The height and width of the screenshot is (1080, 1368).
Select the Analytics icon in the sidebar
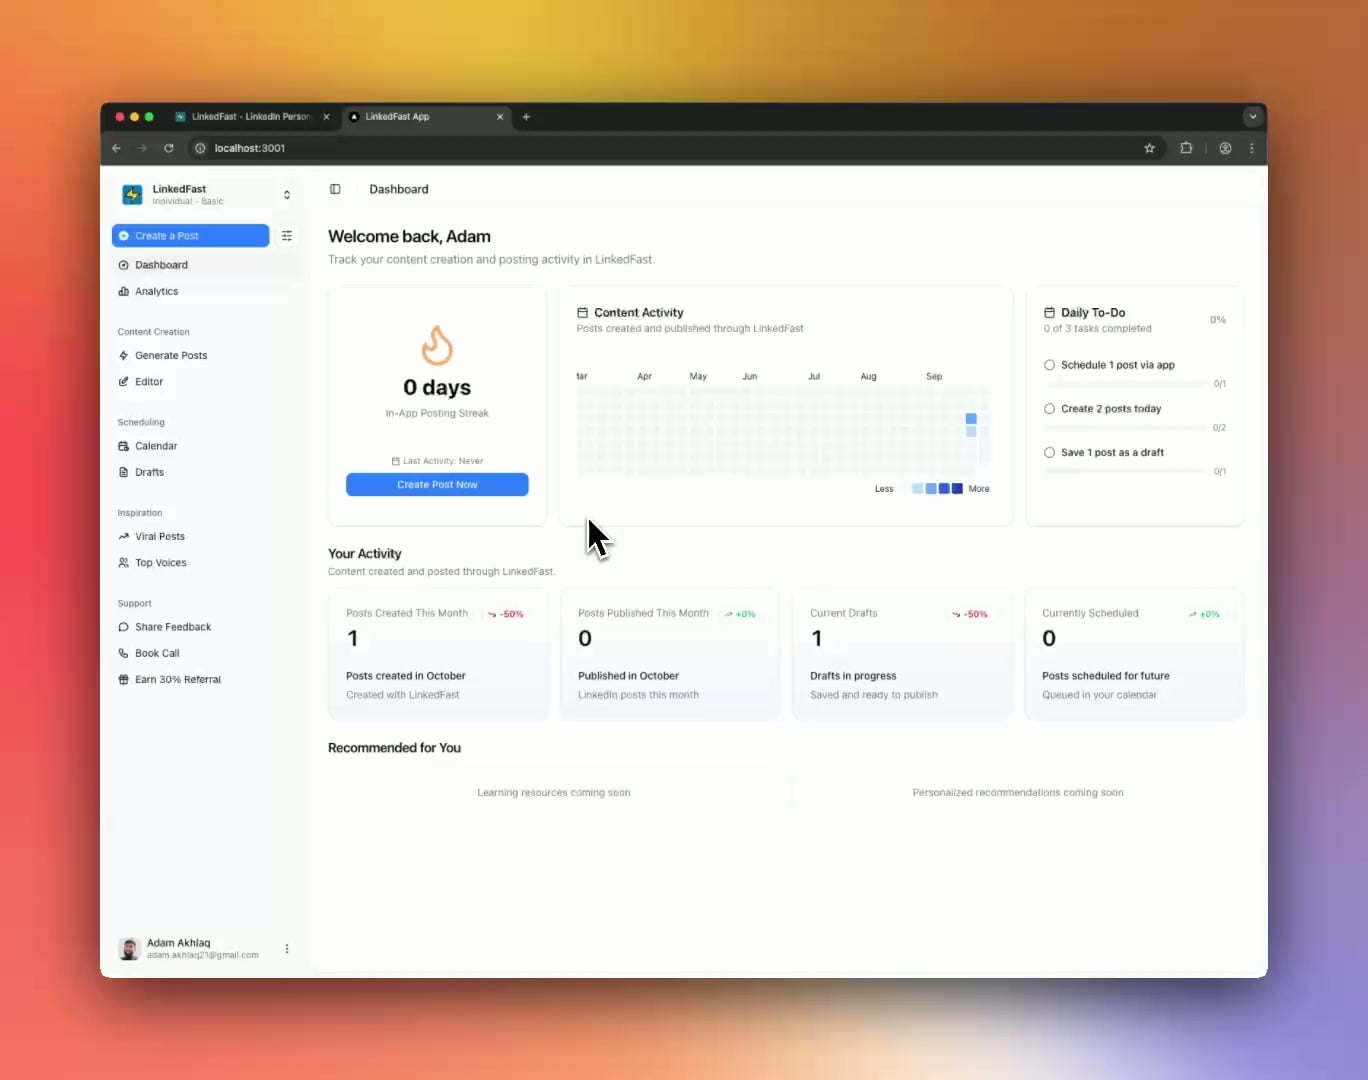tap(126, 291)
